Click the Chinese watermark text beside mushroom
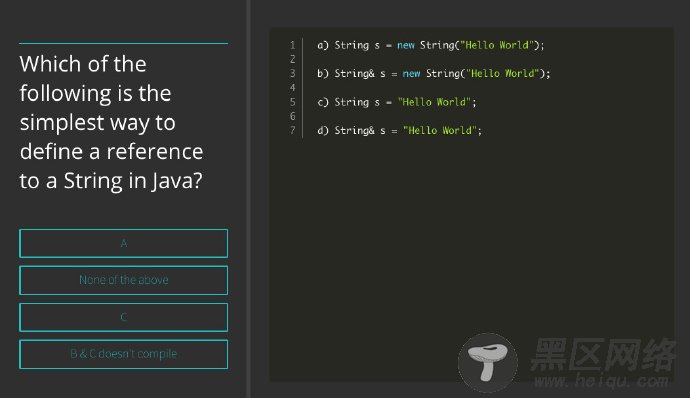The height and width of the screenshot is (398, 690). point(603,354)
